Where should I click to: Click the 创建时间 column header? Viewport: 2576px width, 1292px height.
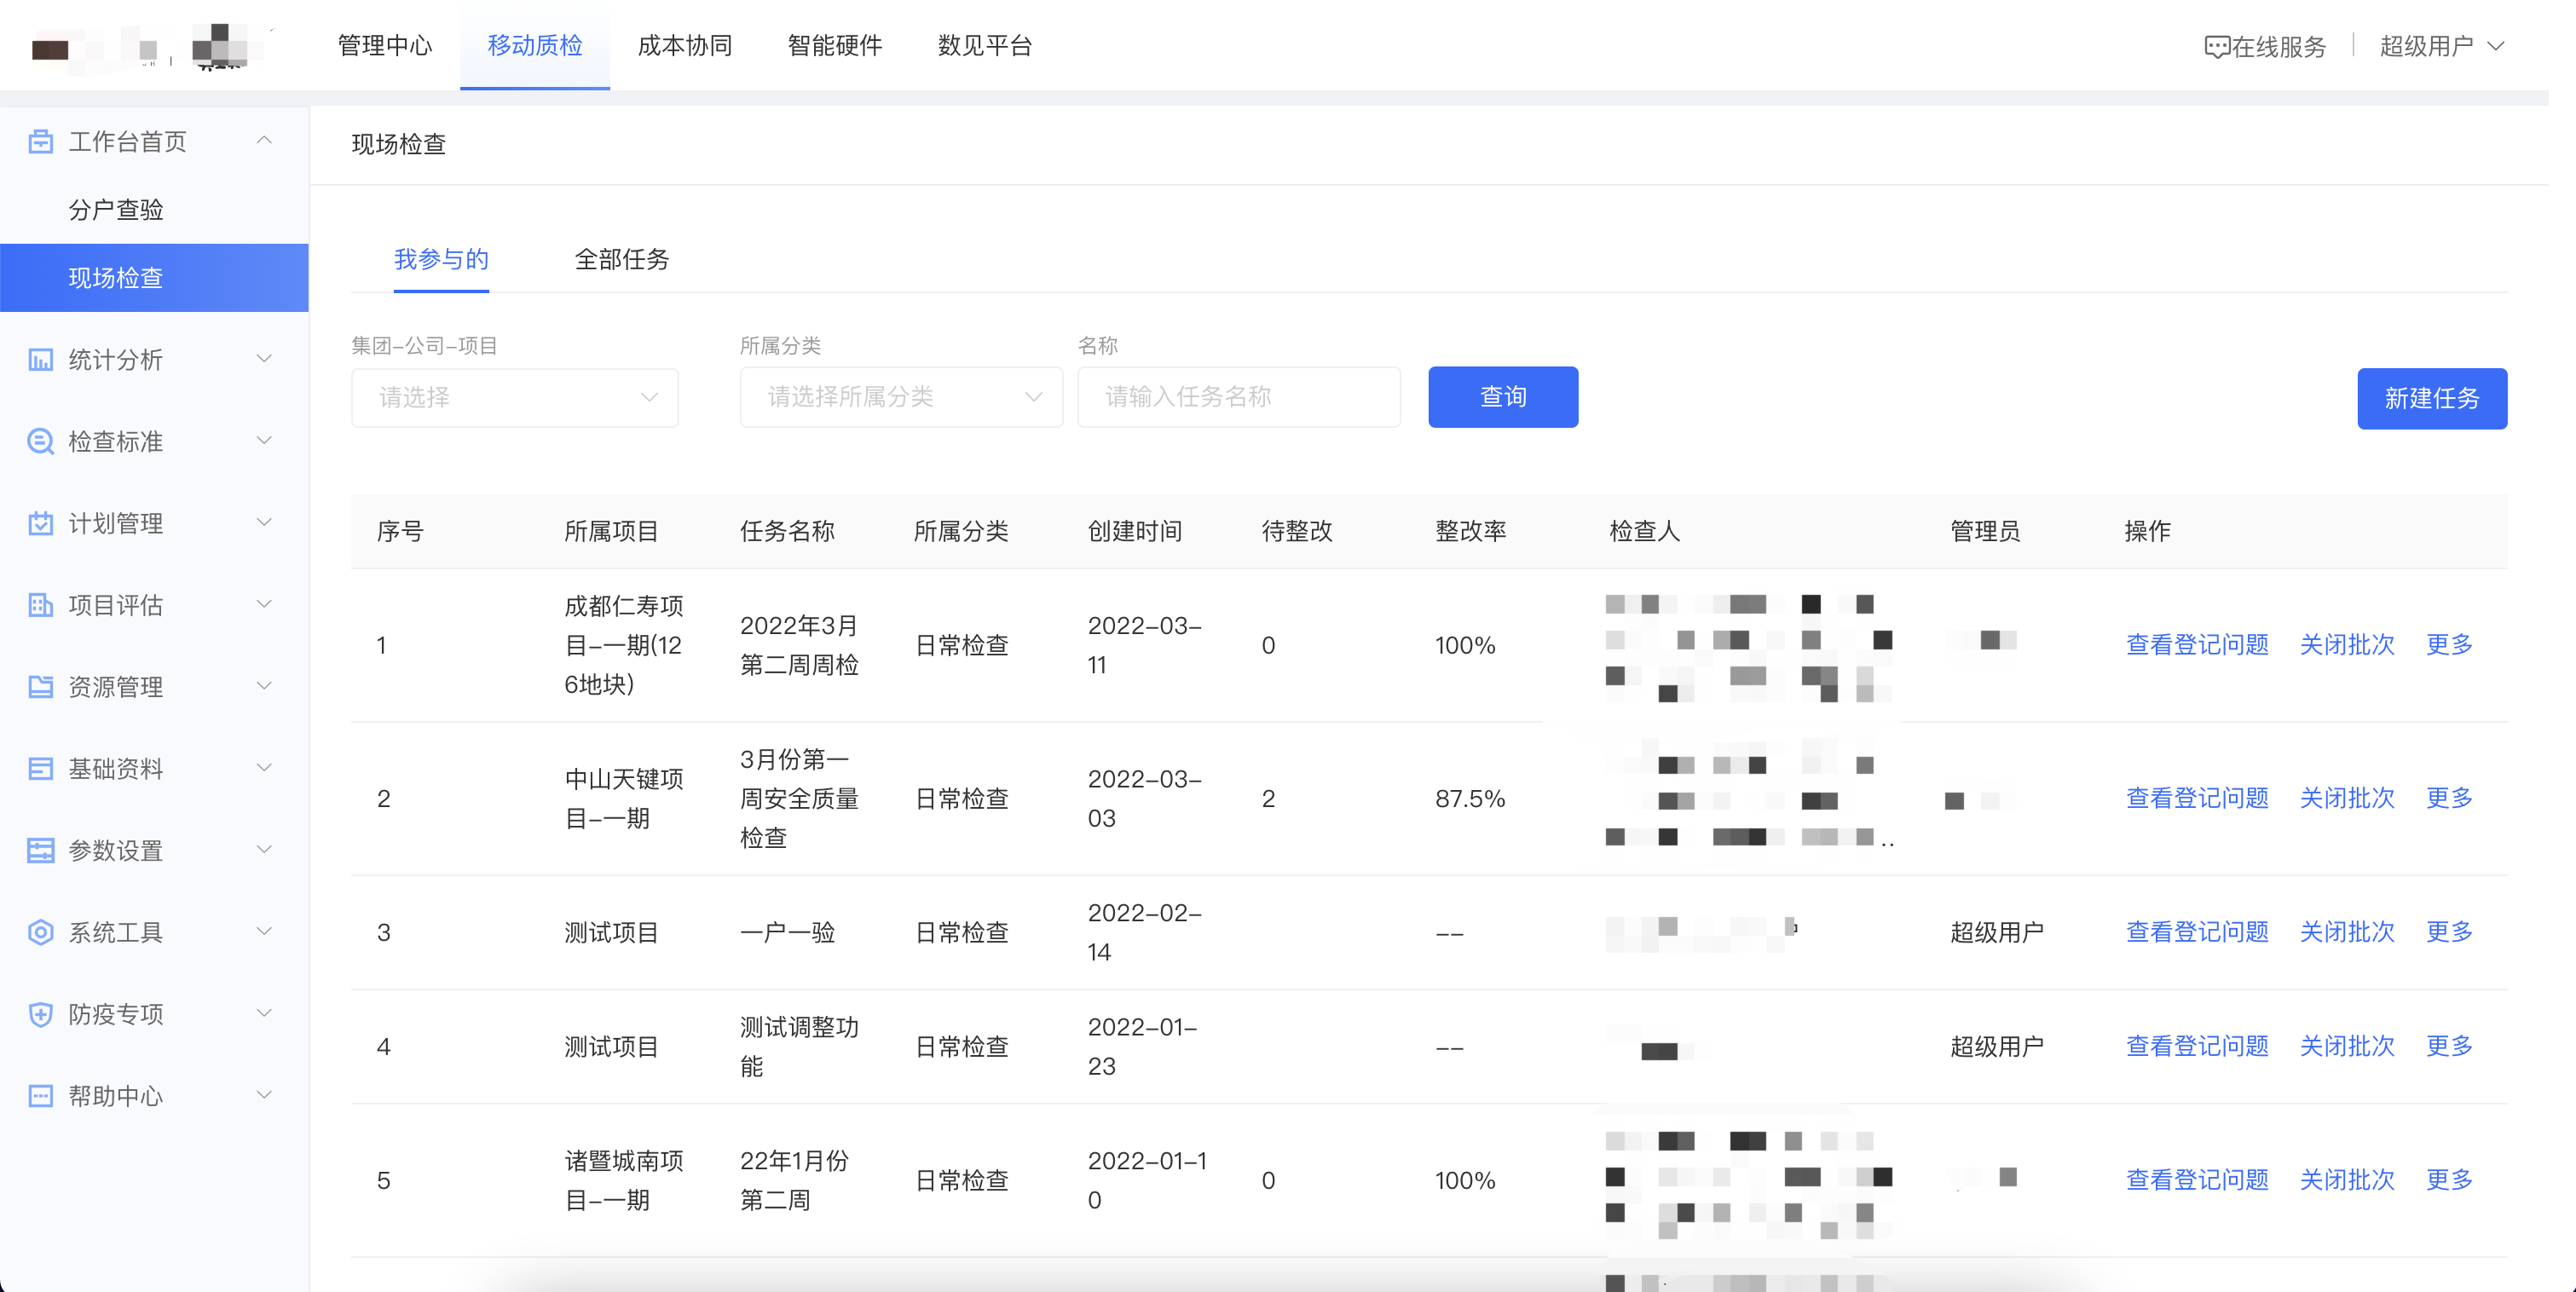pyautogui.click(x=1135, y=531)
